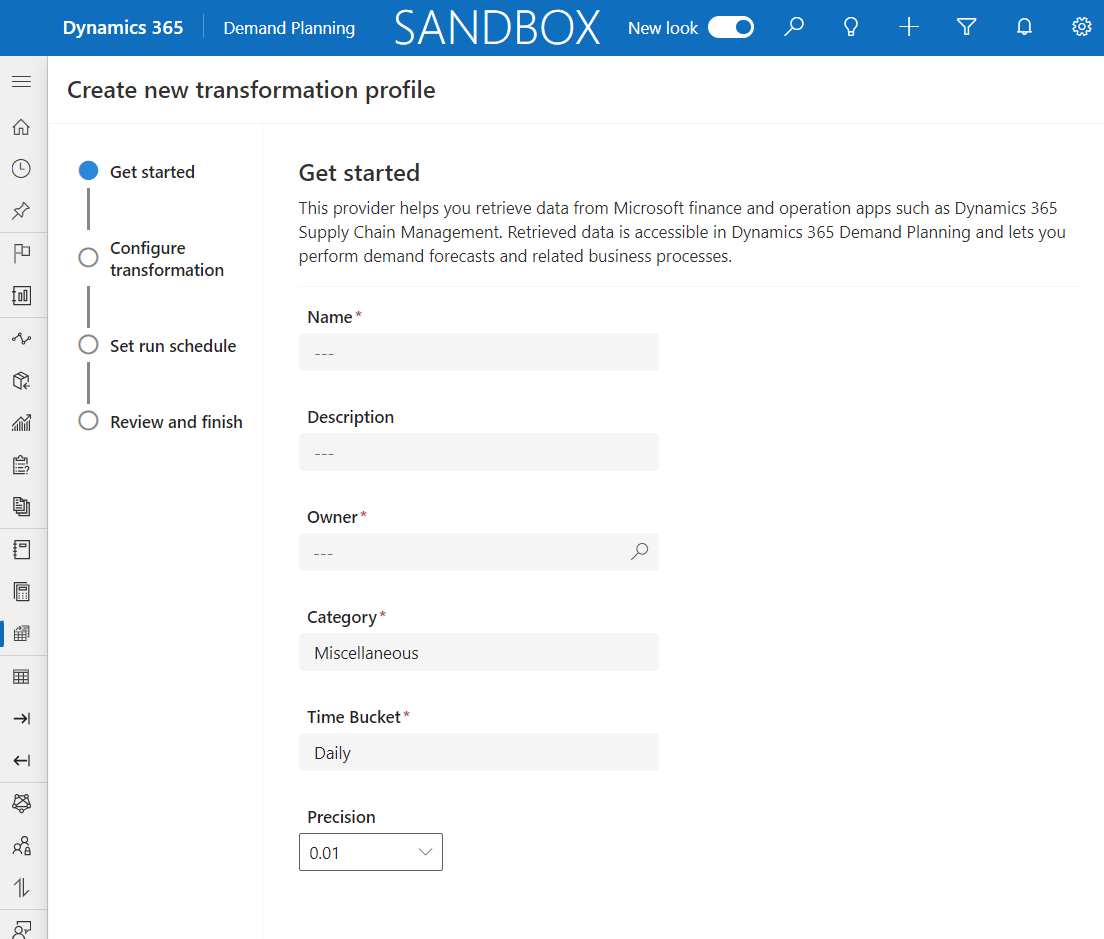Open Recent items clock icon
The height and width of the screenshot is (939, 1104).
point(22,169)
